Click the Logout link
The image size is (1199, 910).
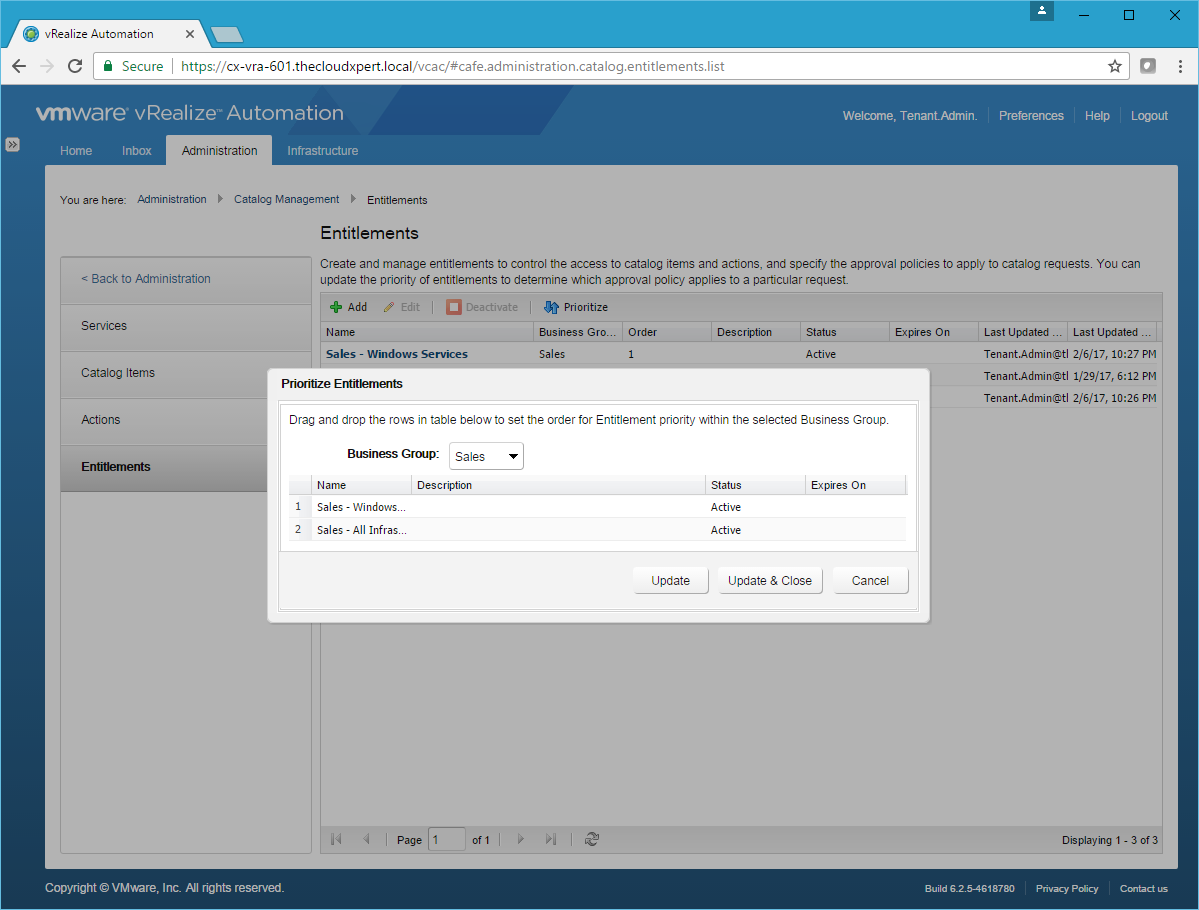pos(1149,116)
